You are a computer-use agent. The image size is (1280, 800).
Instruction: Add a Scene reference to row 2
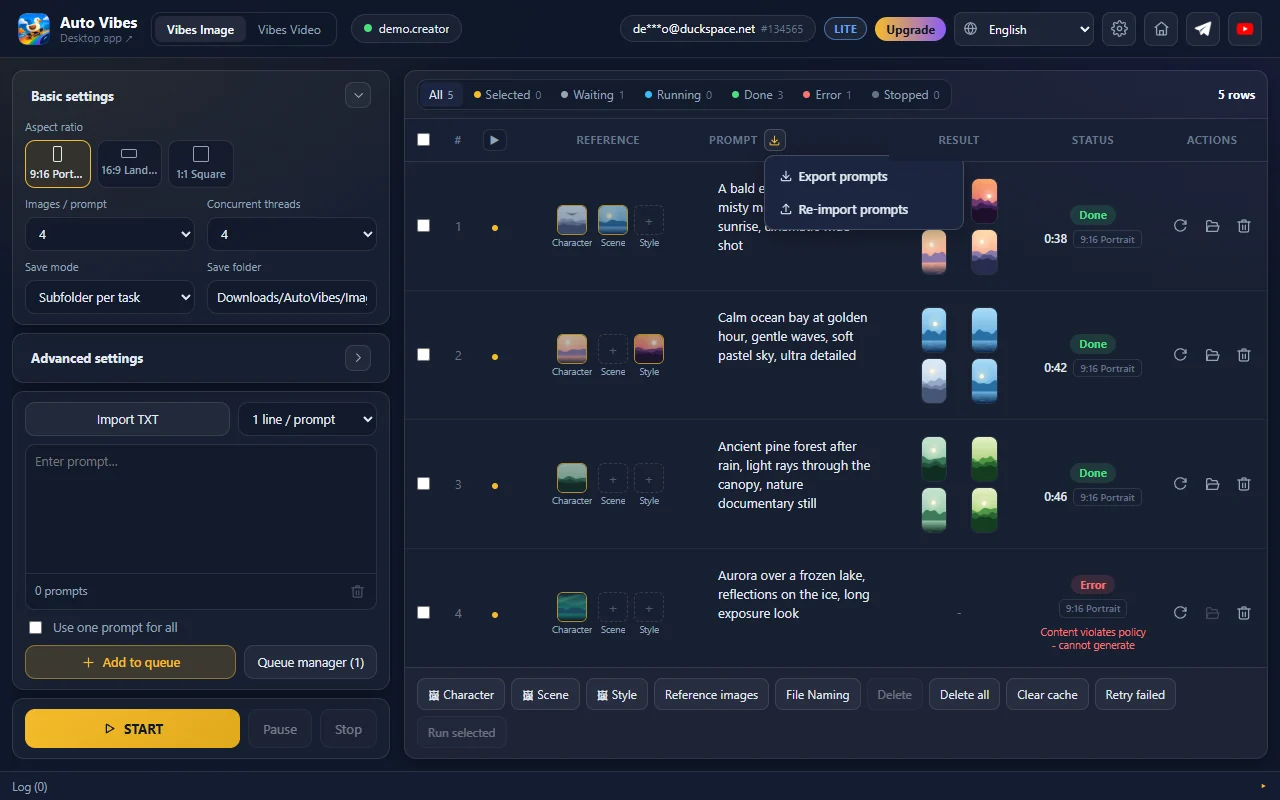(x=613, y=349)
